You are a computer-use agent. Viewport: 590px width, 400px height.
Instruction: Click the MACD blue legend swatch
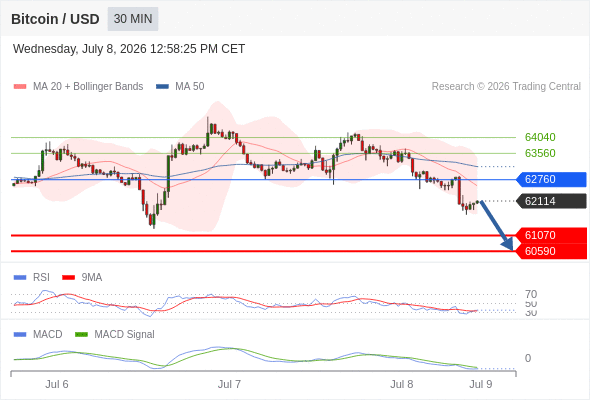tap(20, 335)
